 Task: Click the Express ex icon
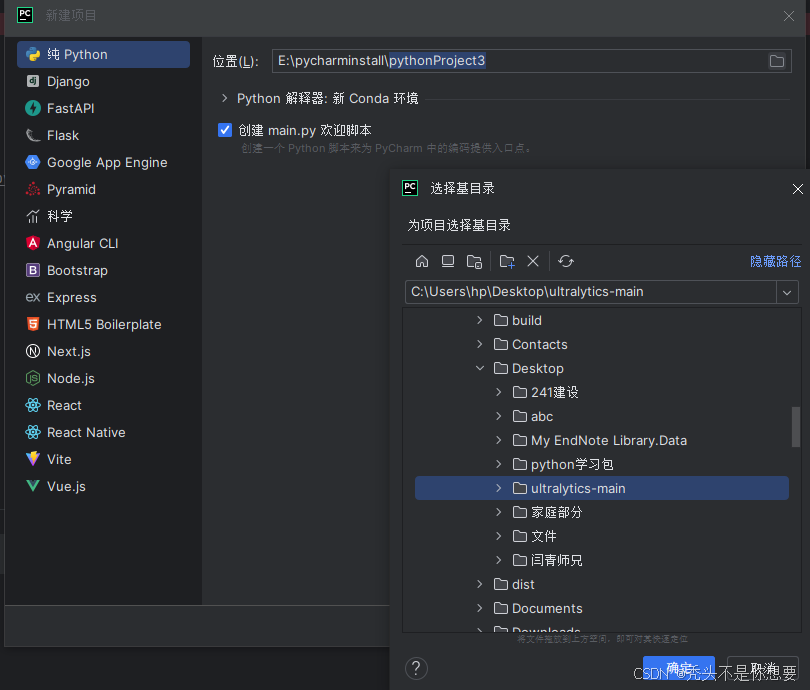[33, 297]
